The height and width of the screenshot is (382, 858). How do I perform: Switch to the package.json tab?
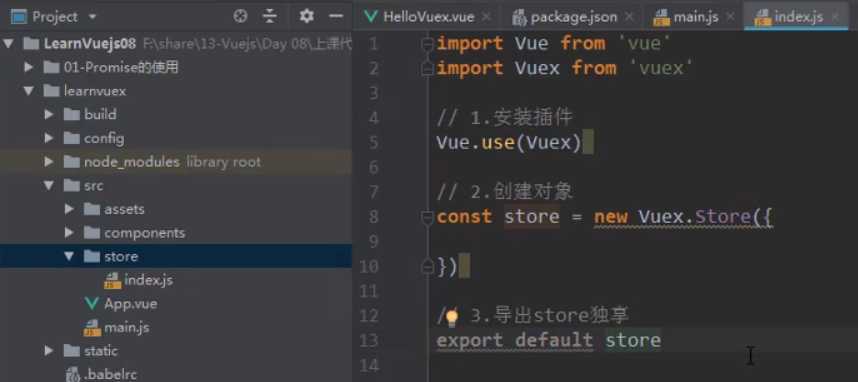pyautogui.click(x=573, y=17)
